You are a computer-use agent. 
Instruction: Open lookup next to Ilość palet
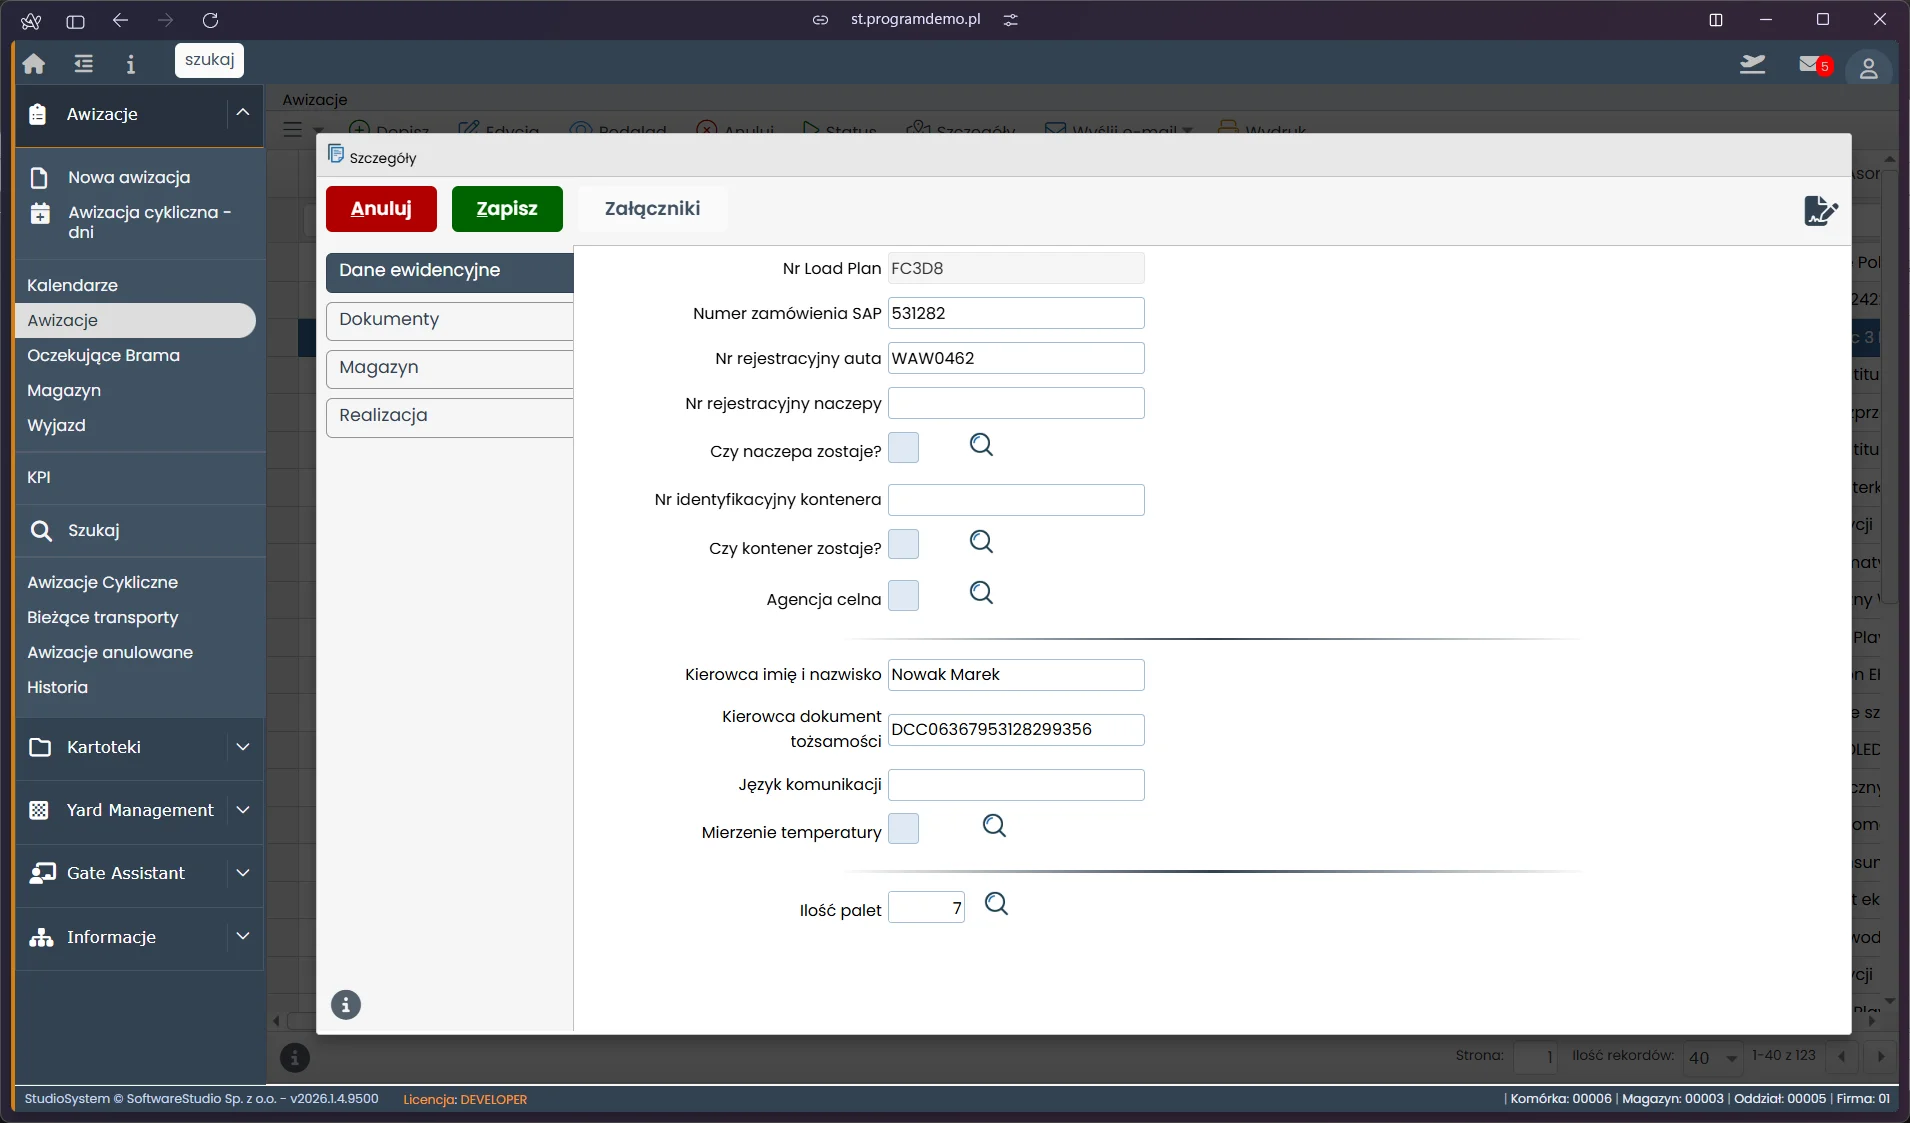coord(997,904)
